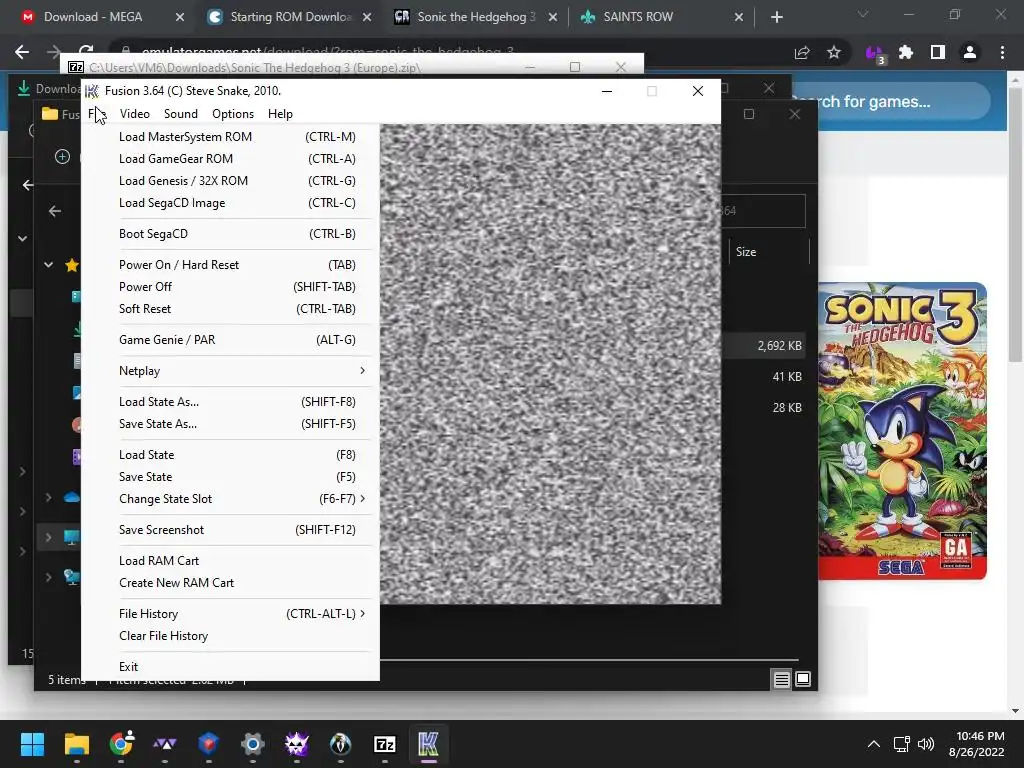Open settings gear app on taskbar
This screenshot has width=1024, height=768.
point(252,744)
